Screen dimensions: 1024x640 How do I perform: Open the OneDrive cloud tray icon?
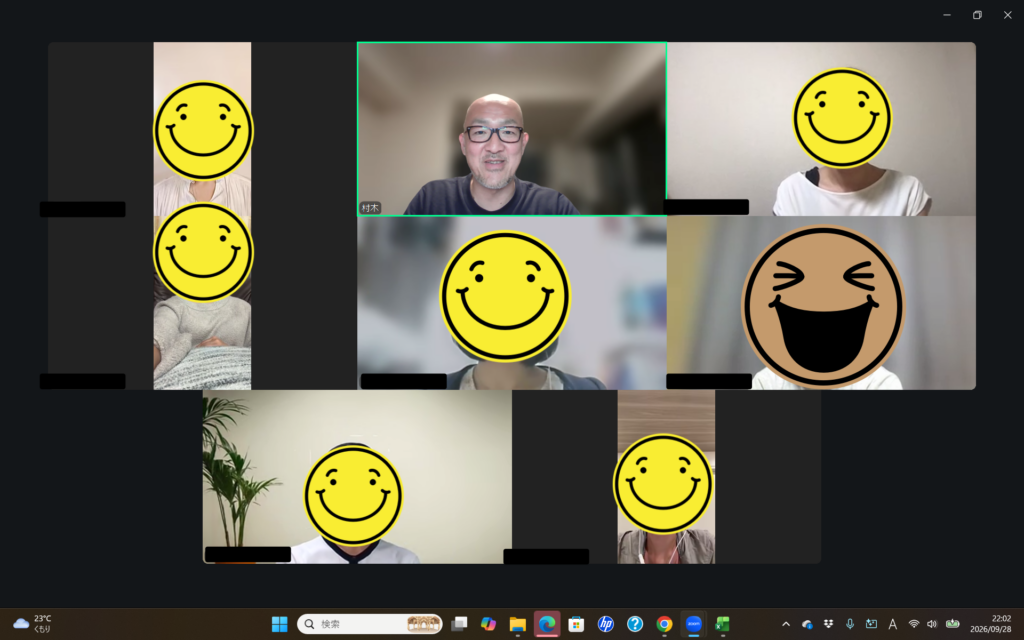[x=807, y=624]
